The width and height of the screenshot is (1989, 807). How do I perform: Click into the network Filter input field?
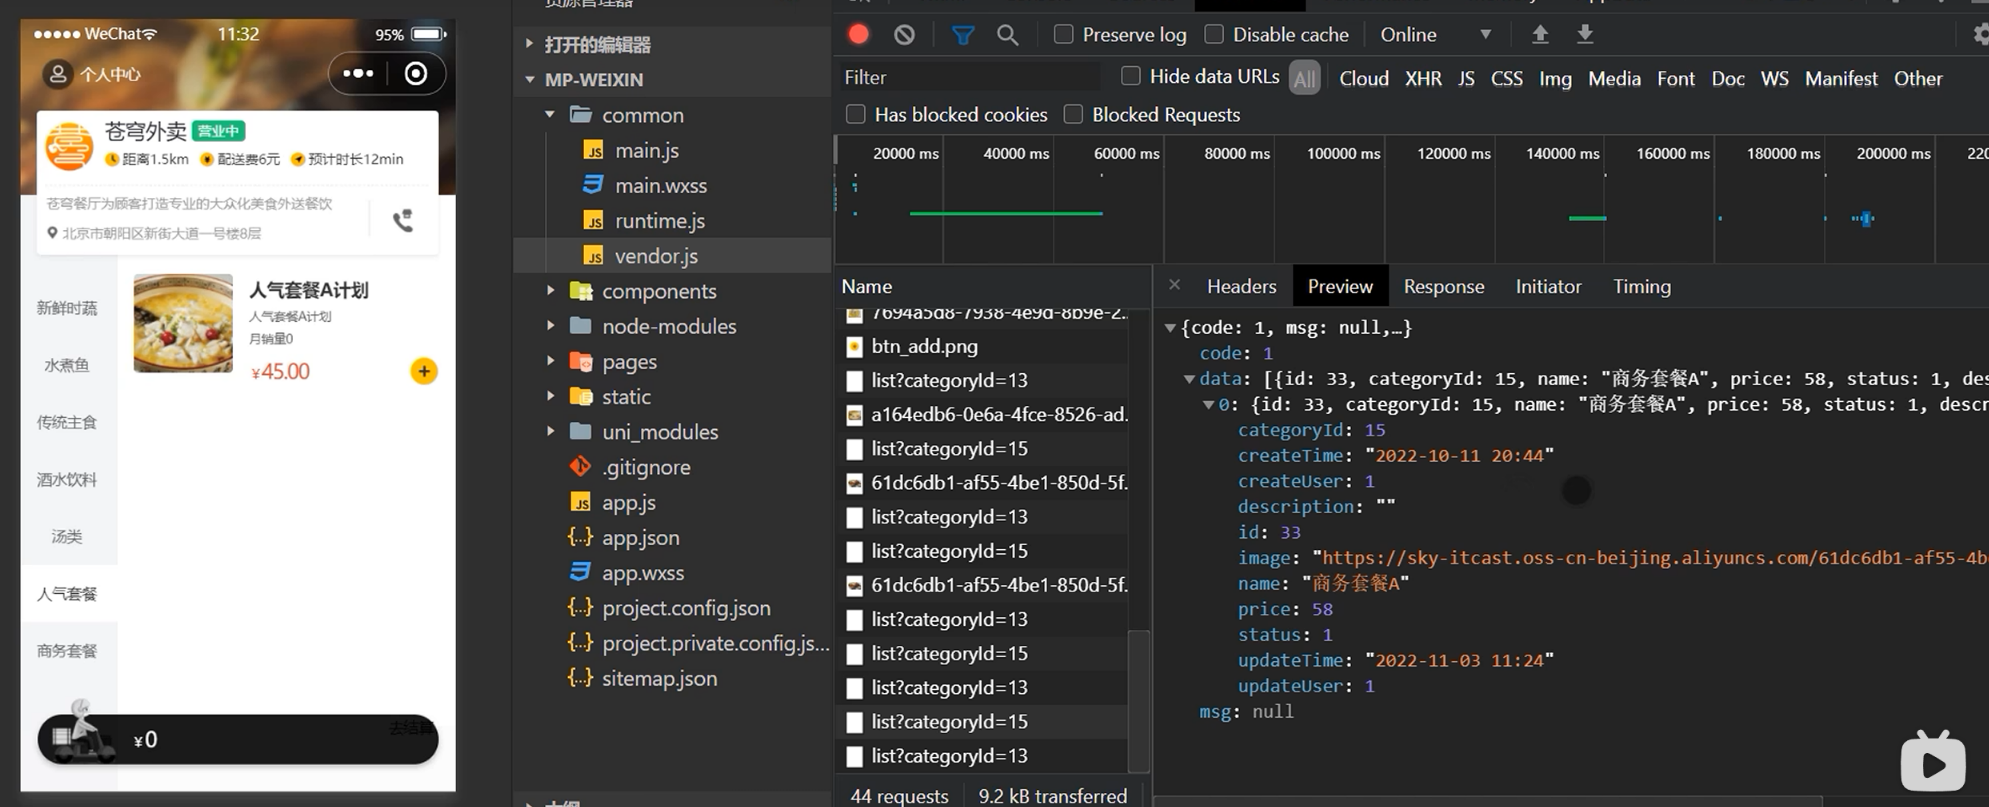[x=970, y=77]
